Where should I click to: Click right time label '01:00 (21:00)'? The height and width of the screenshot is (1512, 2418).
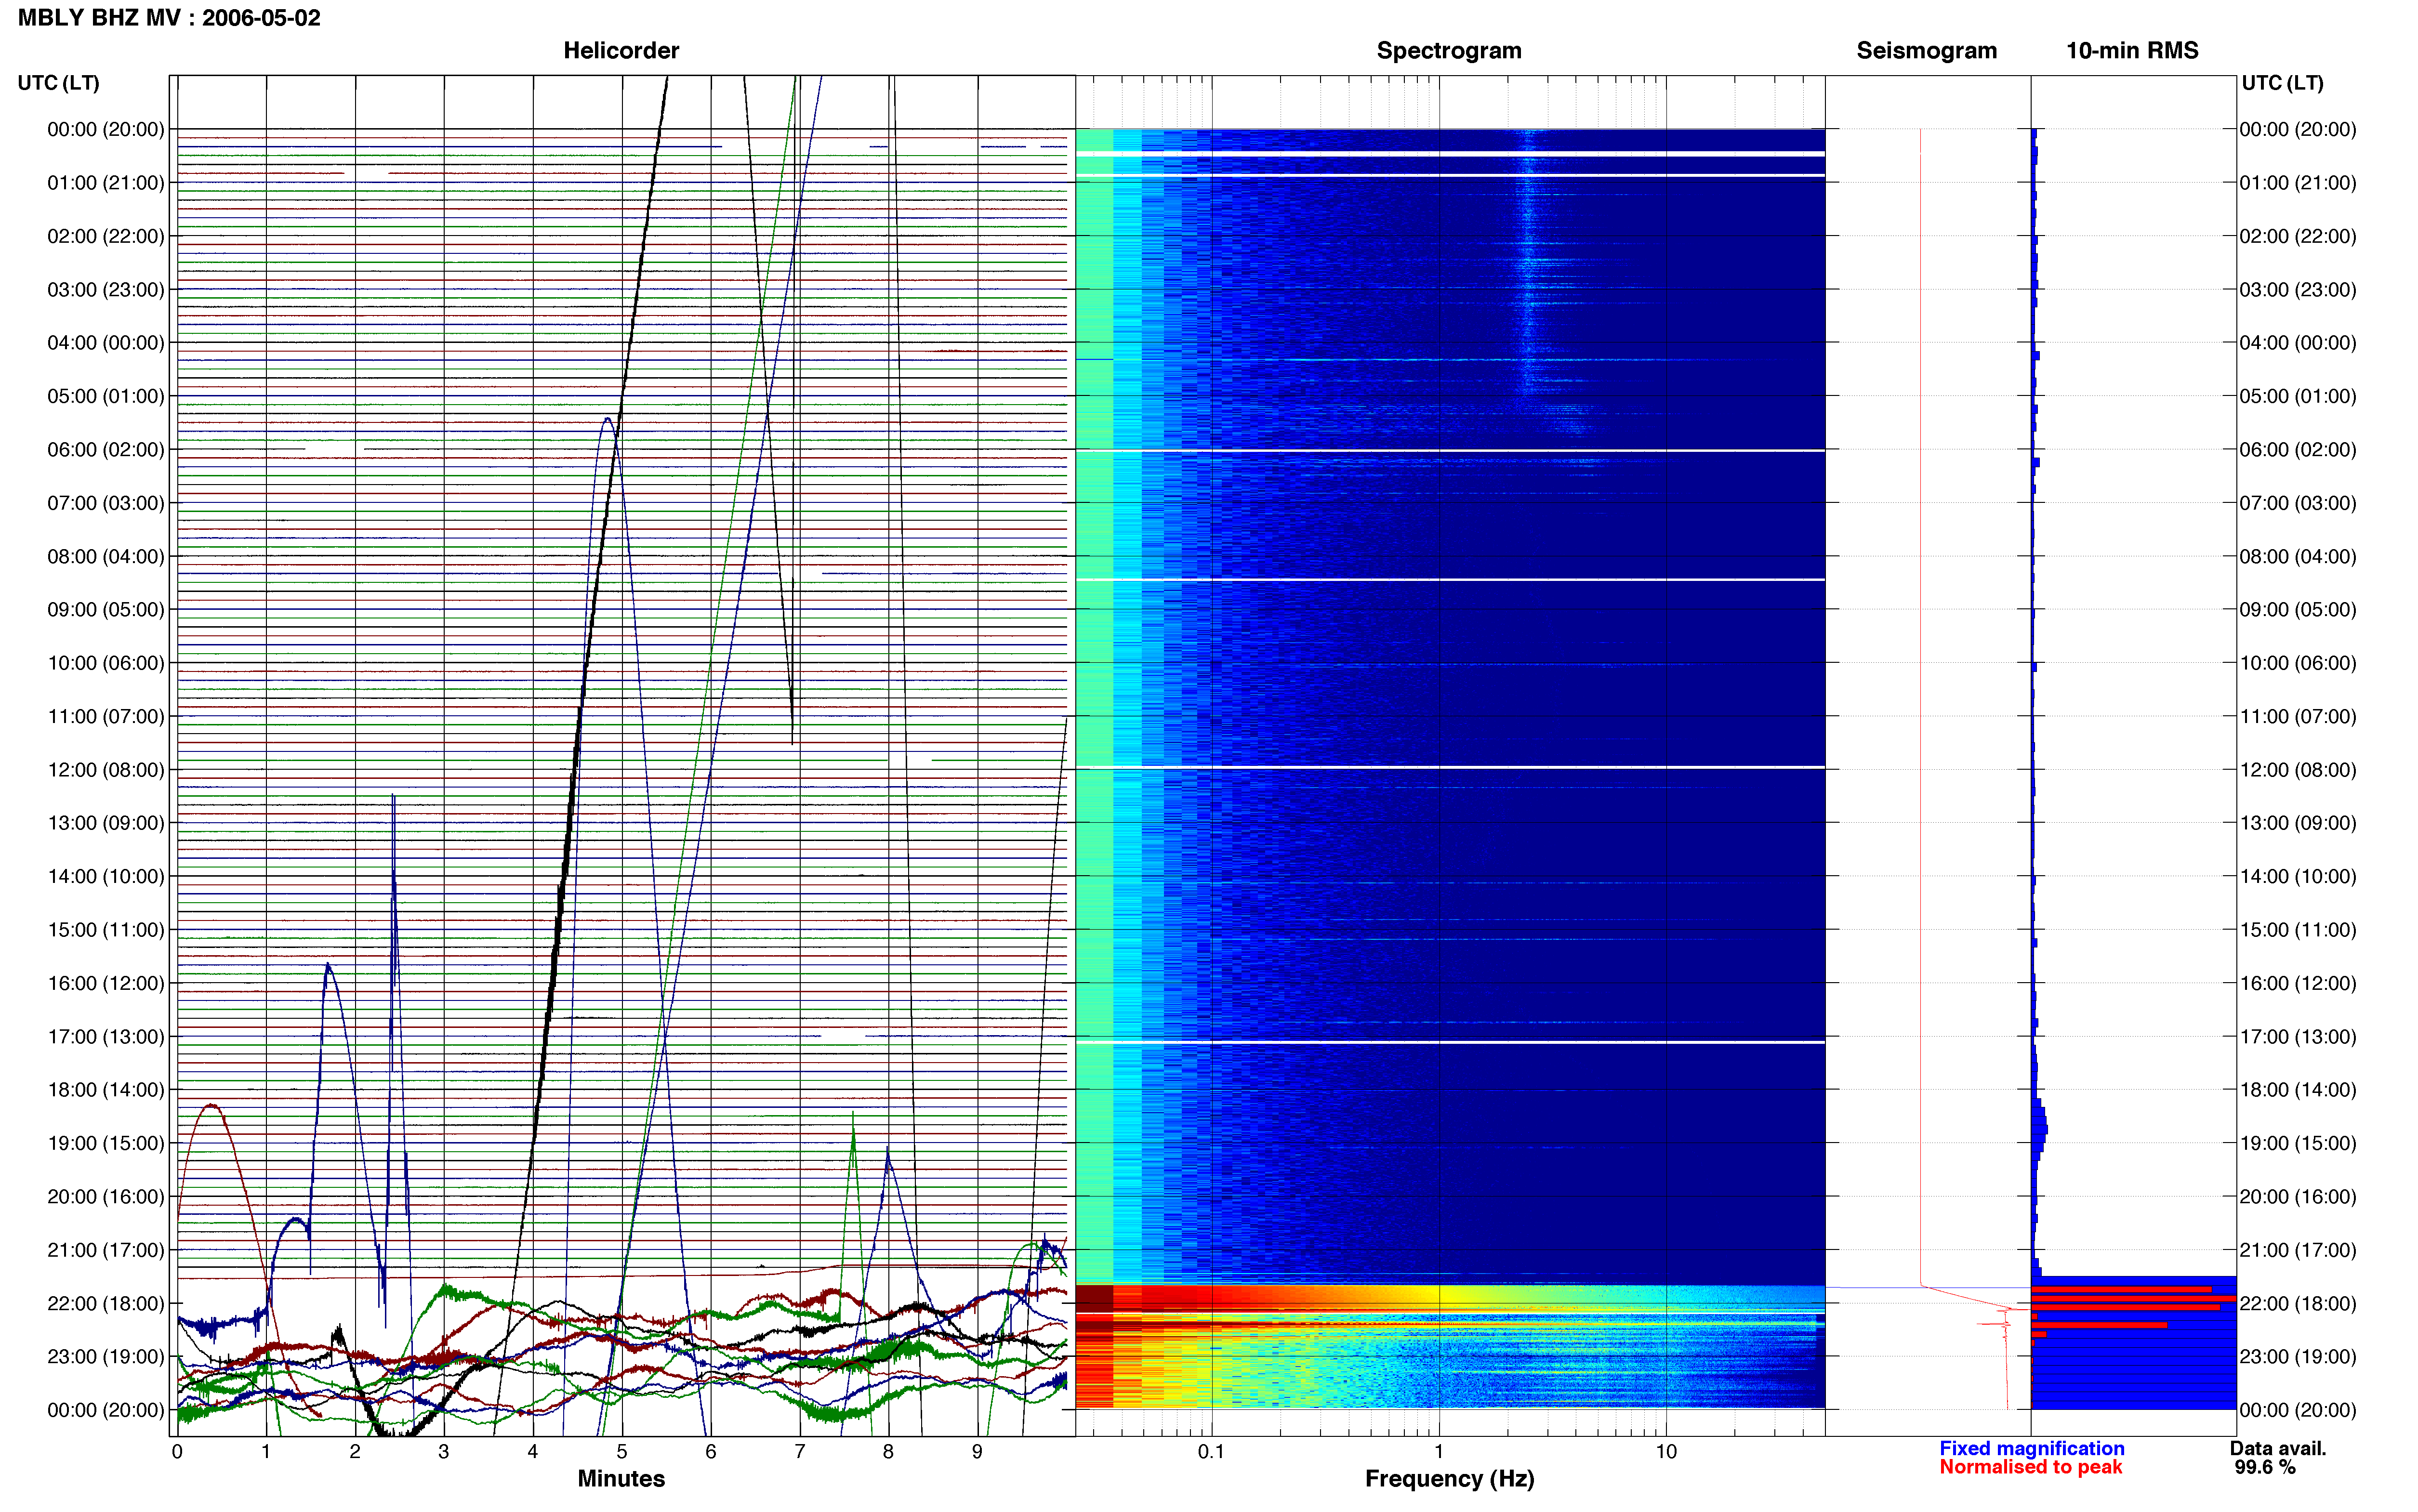[x=2298, y=182]
